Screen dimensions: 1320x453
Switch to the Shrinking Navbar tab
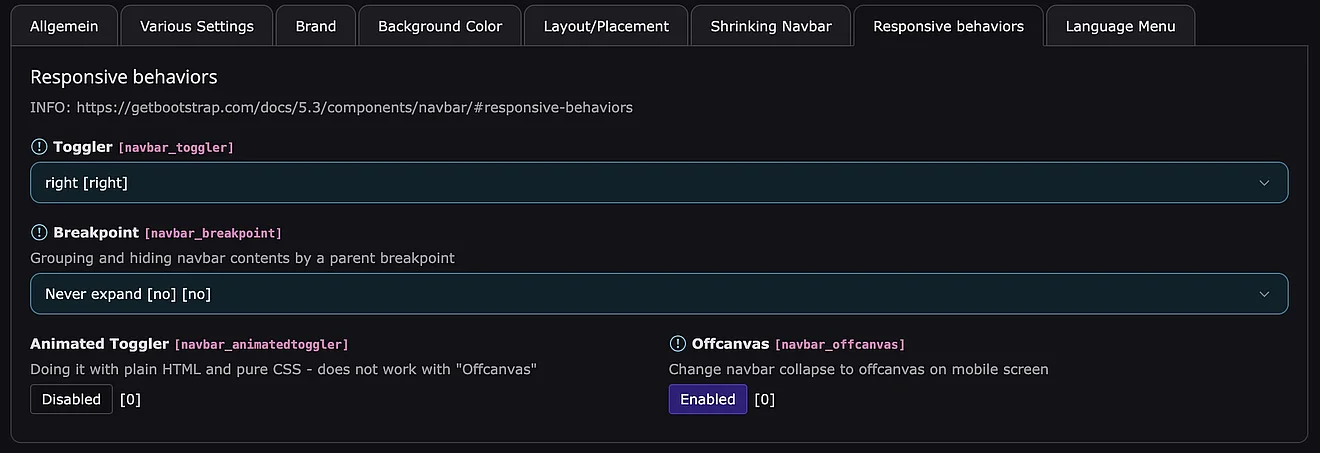coord(771,26)
